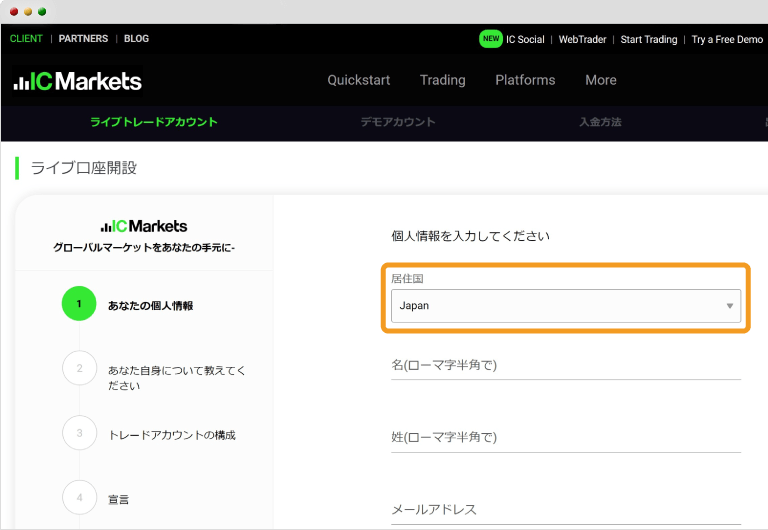Click the green macOS fullscreen button
The height and width of the screenshot is (530, 768).
pos(42,12)
